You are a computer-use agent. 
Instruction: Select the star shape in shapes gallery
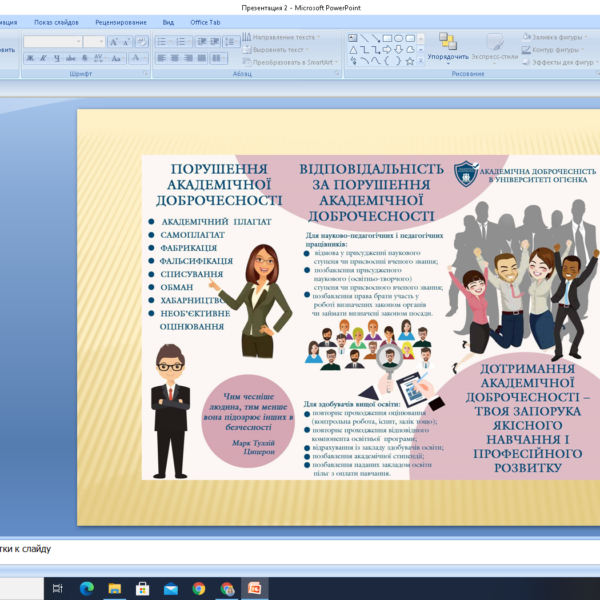point(411,60)
